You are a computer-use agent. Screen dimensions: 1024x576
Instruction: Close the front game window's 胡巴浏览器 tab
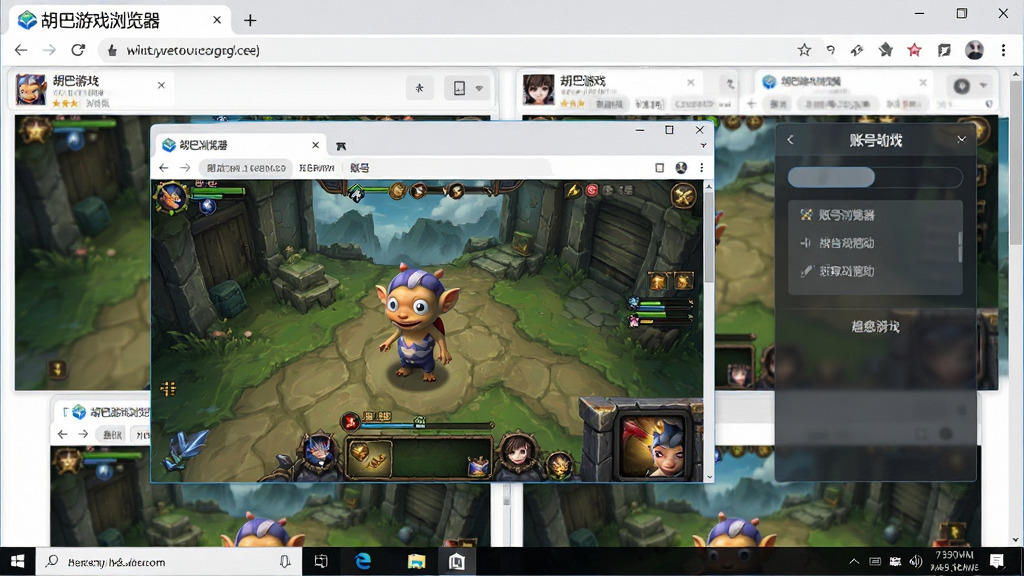pyautogui.click(x=315, y=145)
